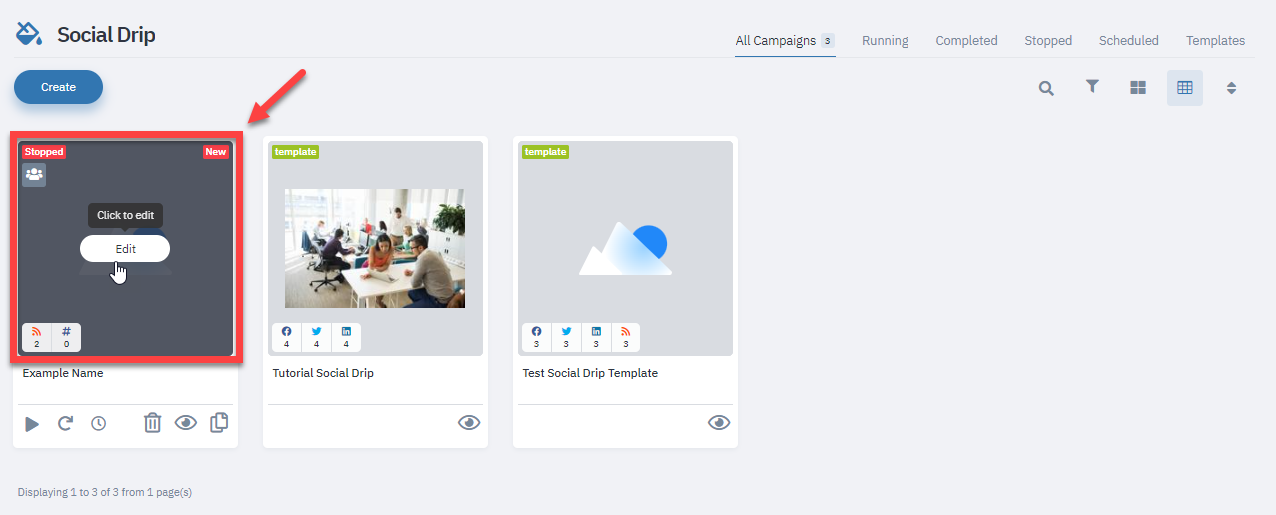Duplicate Example Name with copy icon
Screen dimensions: 1276x515
(219, 423)
